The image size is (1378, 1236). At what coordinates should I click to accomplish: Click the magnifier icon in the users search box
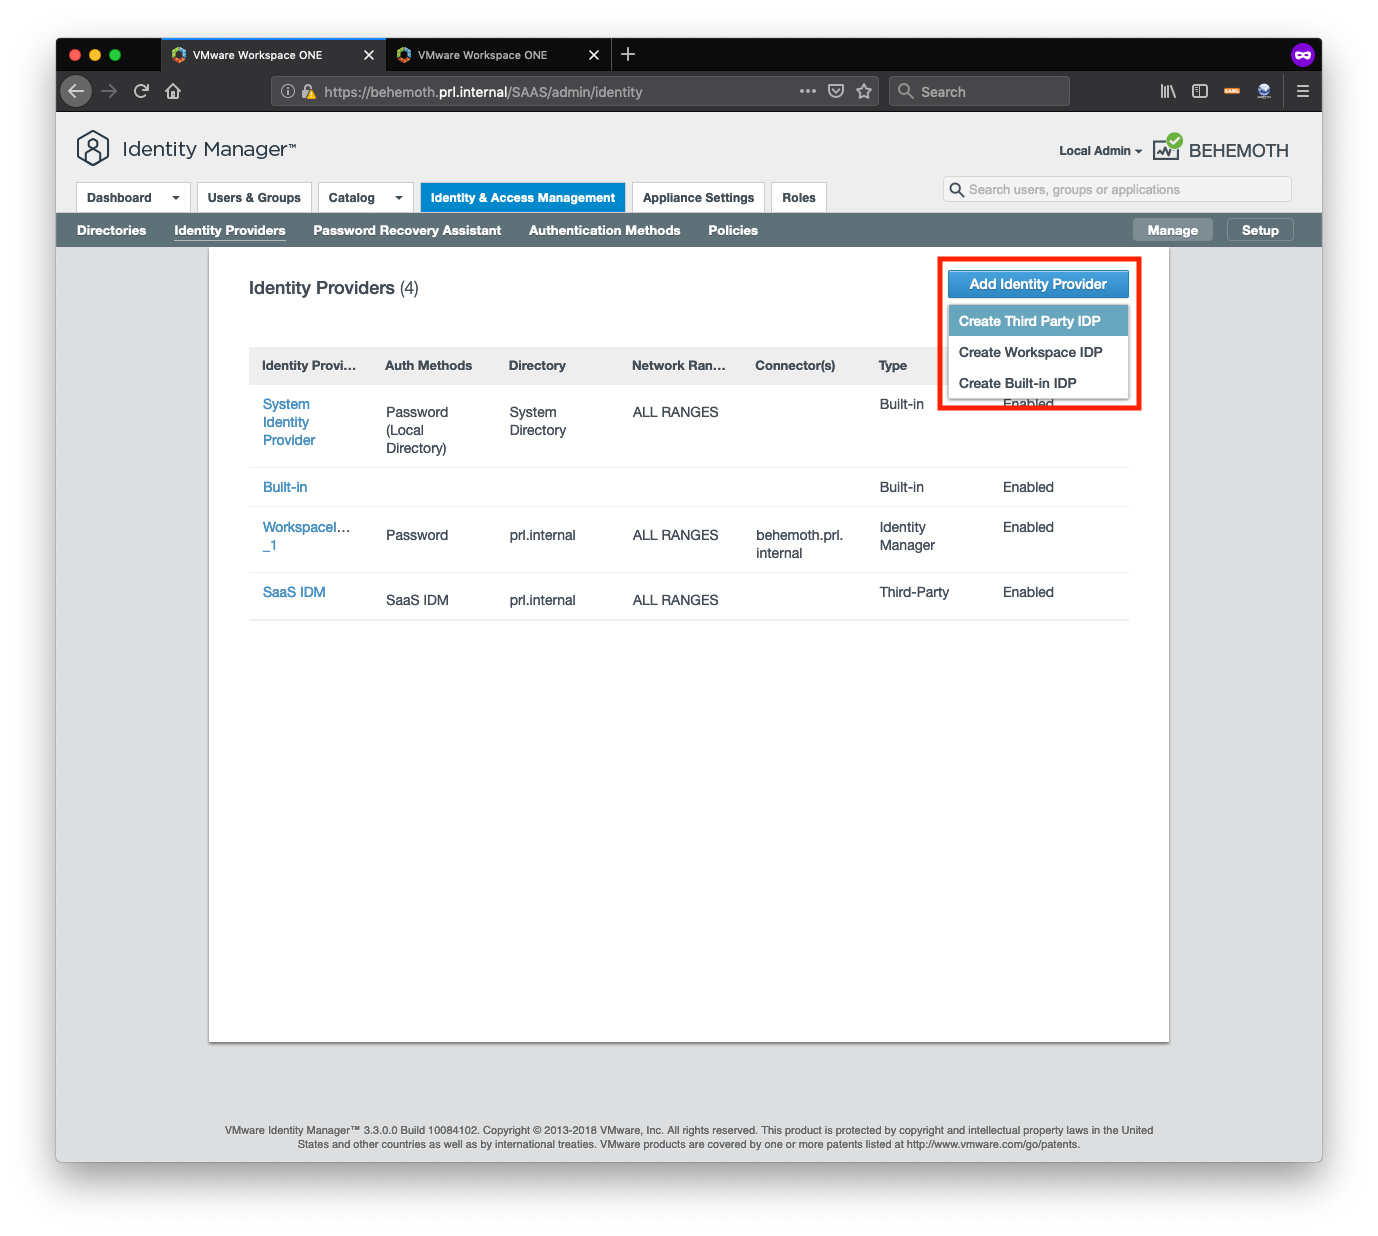point(957,189)
